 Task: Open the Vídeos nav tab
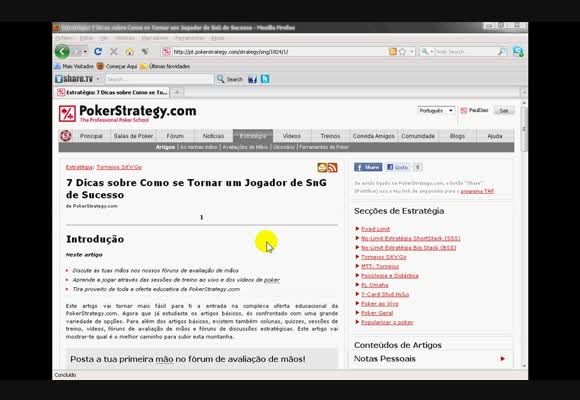click(x=291, y=136)
